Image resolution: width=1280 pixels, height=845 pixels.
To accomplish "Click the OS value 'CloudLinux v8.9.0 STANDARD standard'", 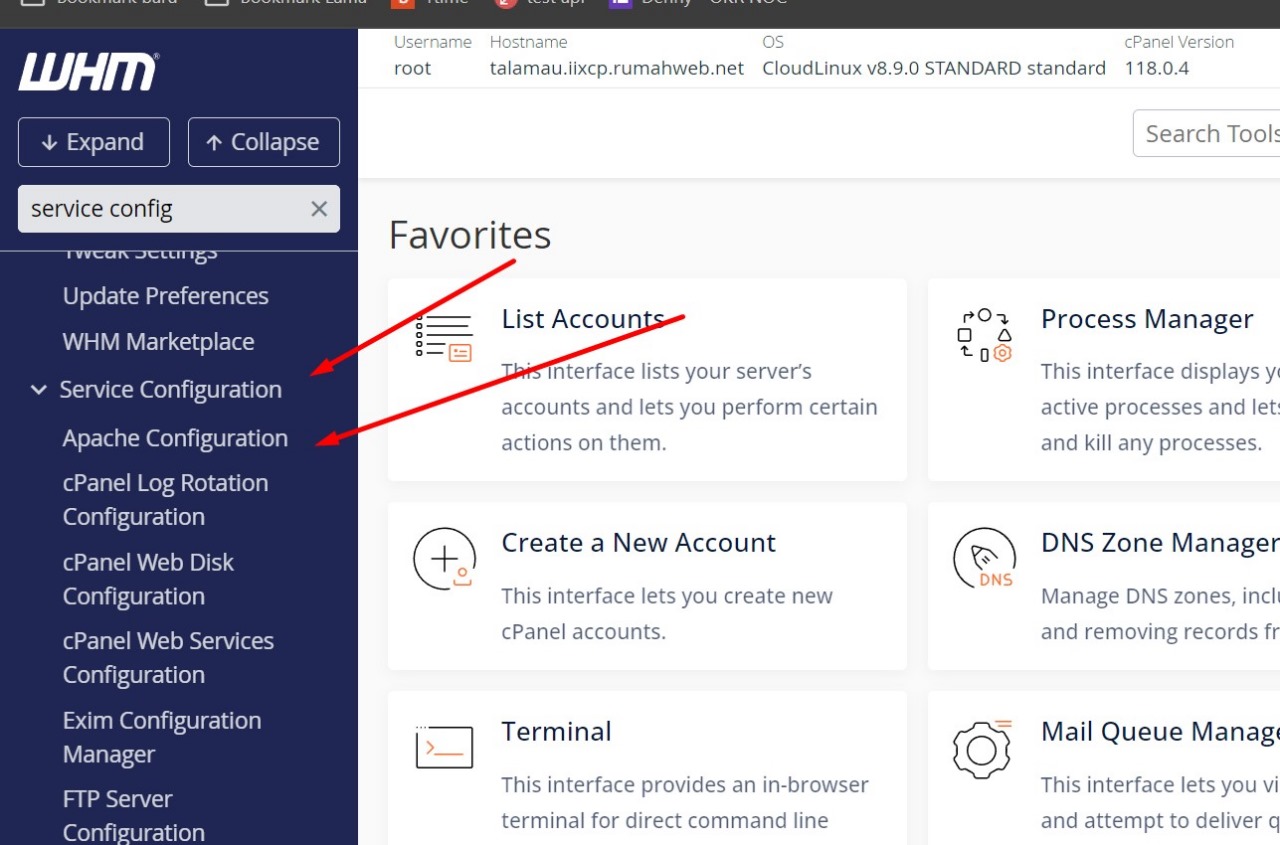I will pyautogui.click(x=934, y=68).
